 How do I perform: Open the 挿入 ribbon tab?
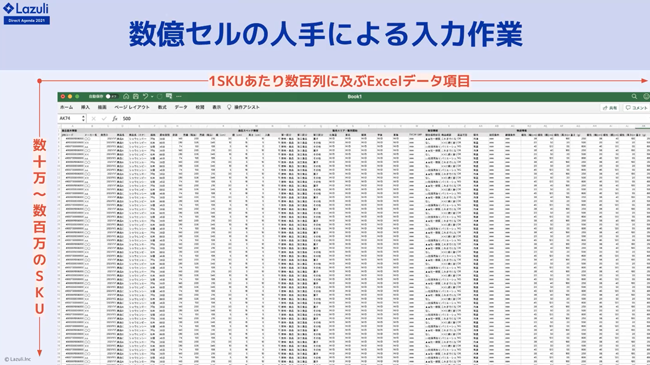tap(85, 107)
